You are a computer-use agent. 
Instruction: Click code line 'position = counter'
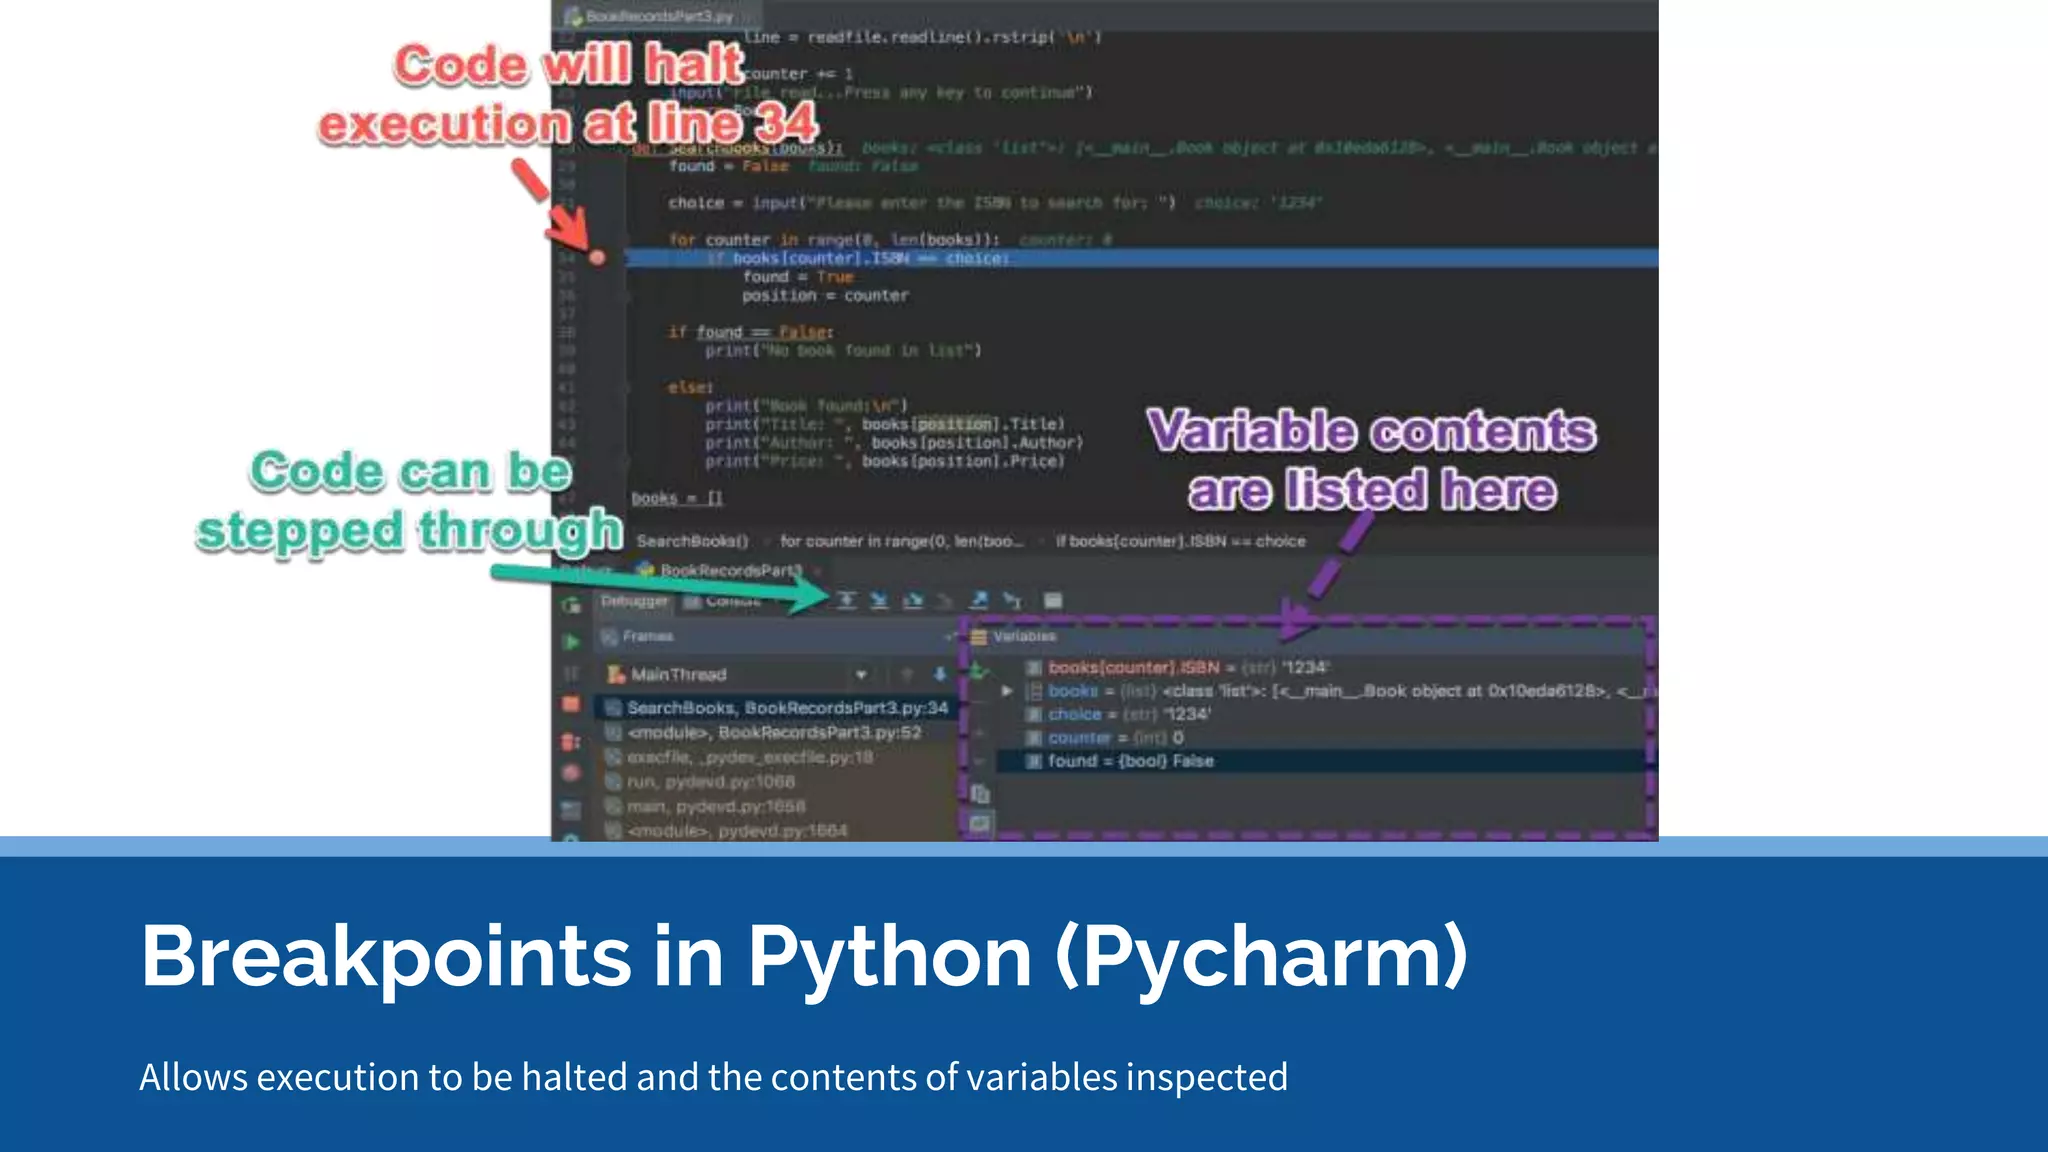click(825, 296)
